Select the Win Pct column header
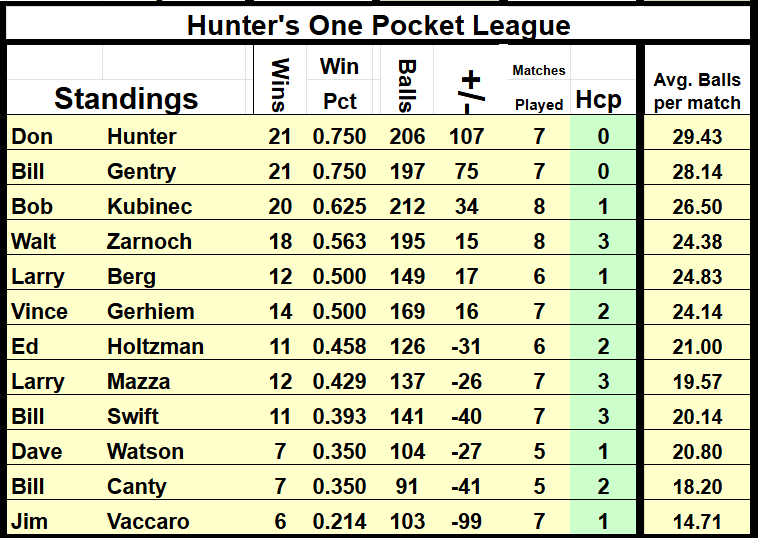Viewport: 758px width, 538px height. [x=340, y=84]
